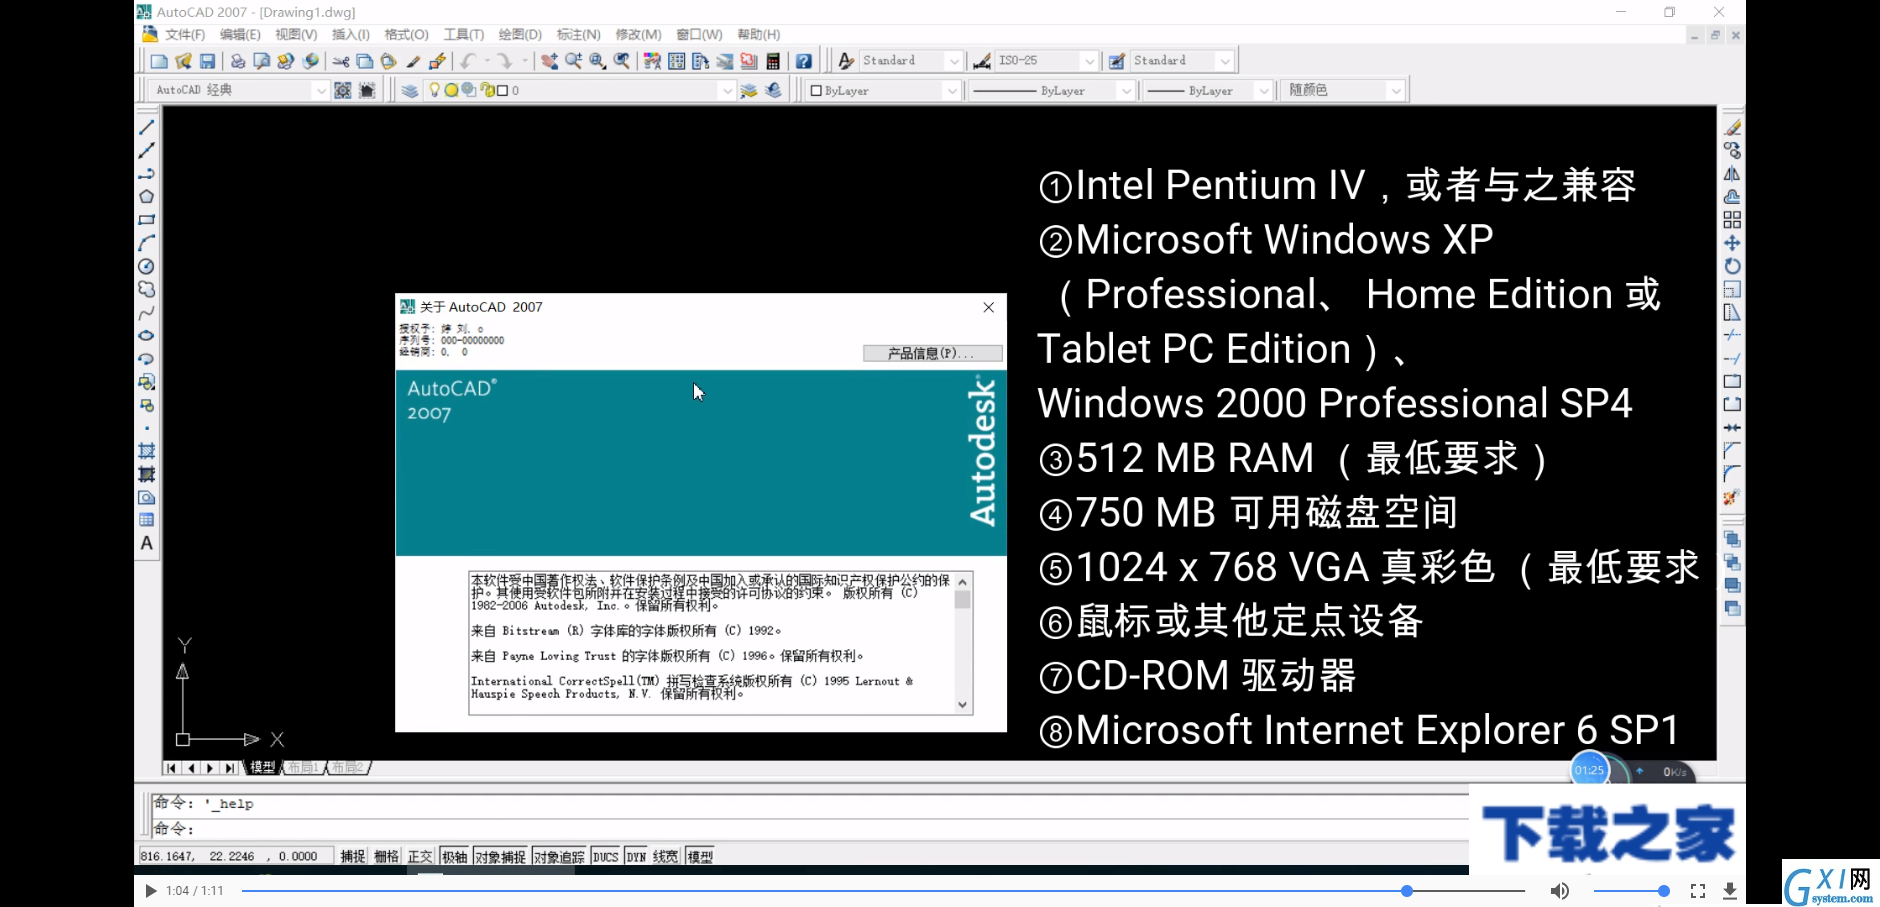Toggle 对象追踪 object tracking in status bar

click(x=559, y=857)
